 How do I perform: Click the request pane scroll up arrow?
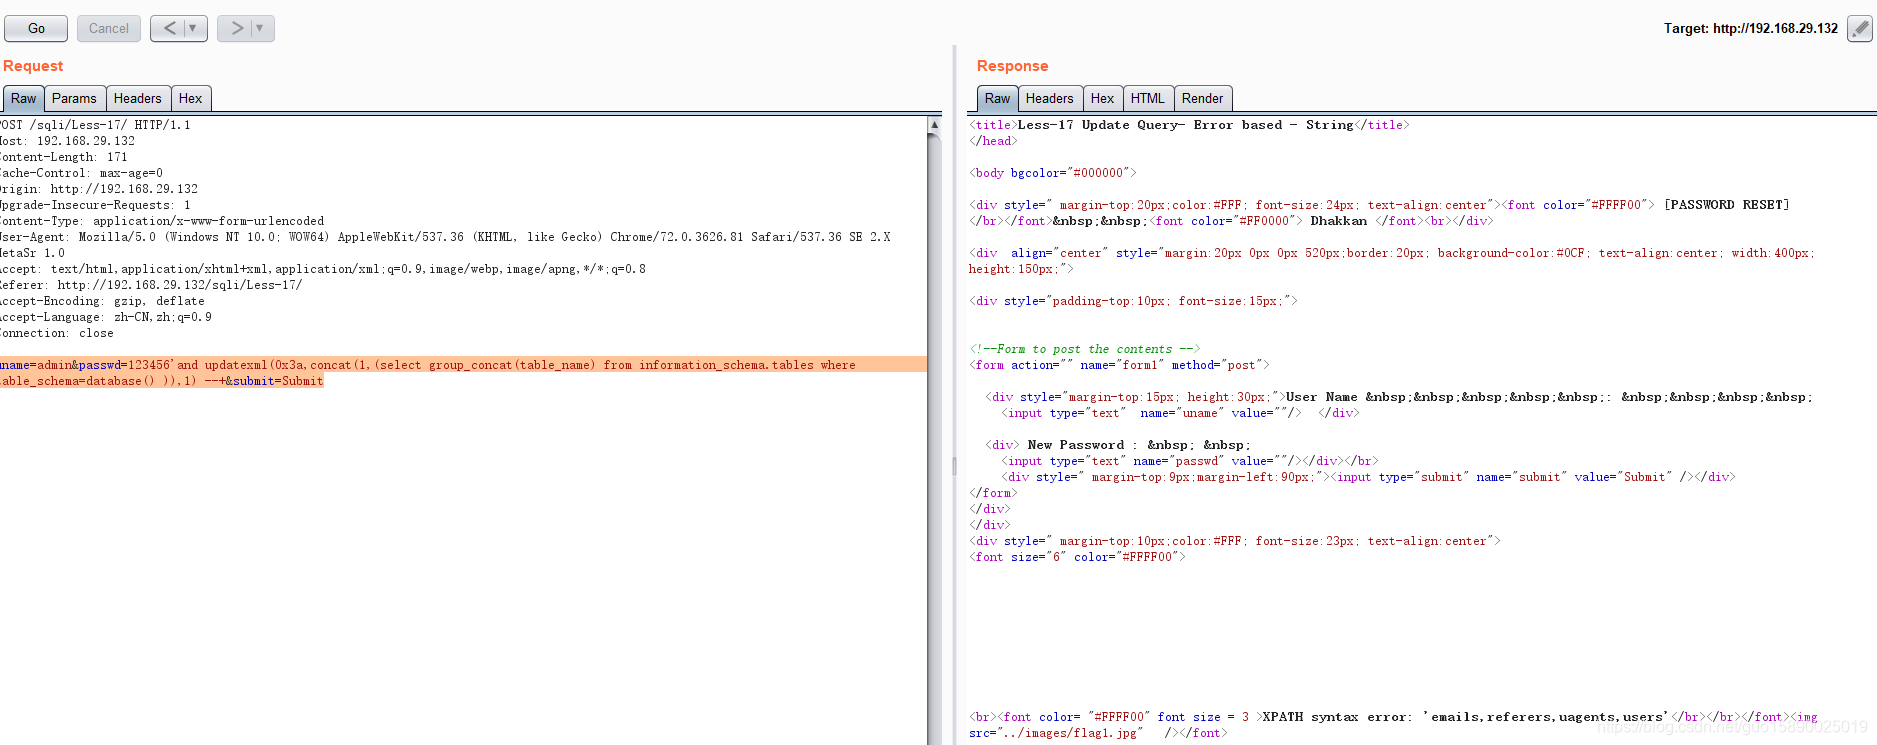[x=934, y=125]
